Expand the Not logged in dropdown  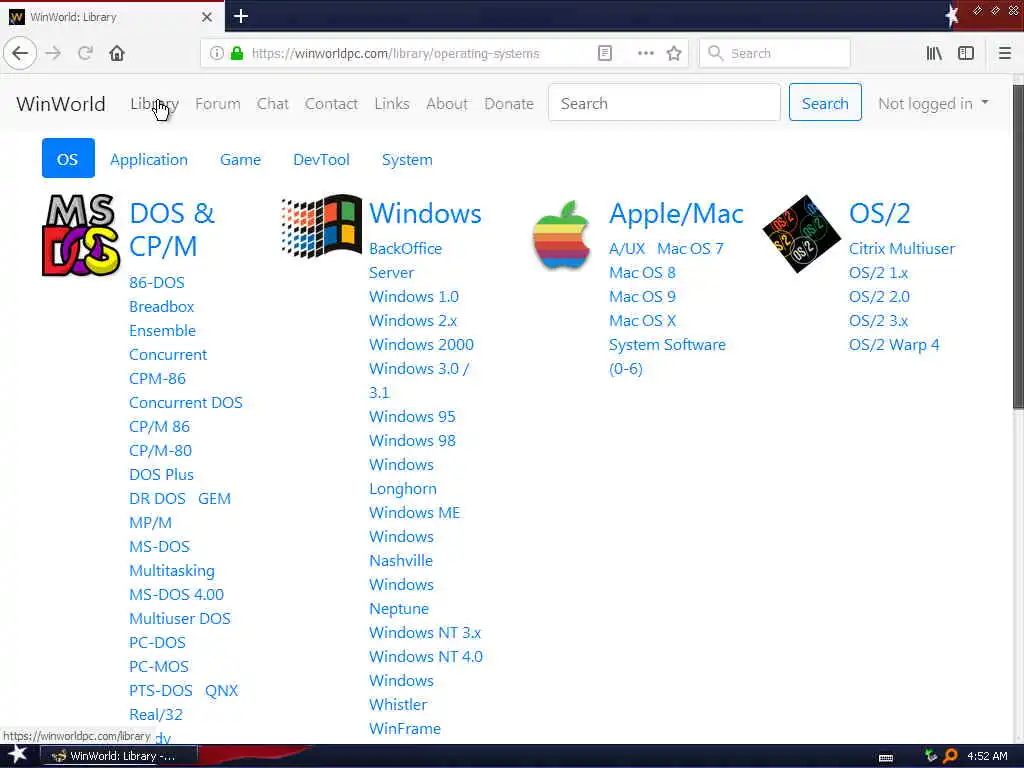pyautogui.click(x=933, y=103)
